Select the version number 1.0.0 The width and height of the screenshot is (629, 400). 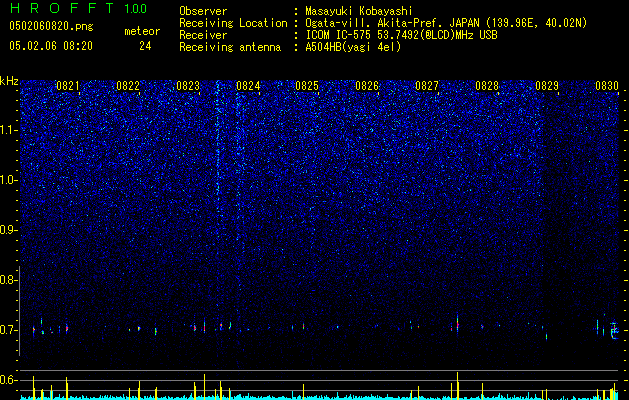(x=136, y=9)
